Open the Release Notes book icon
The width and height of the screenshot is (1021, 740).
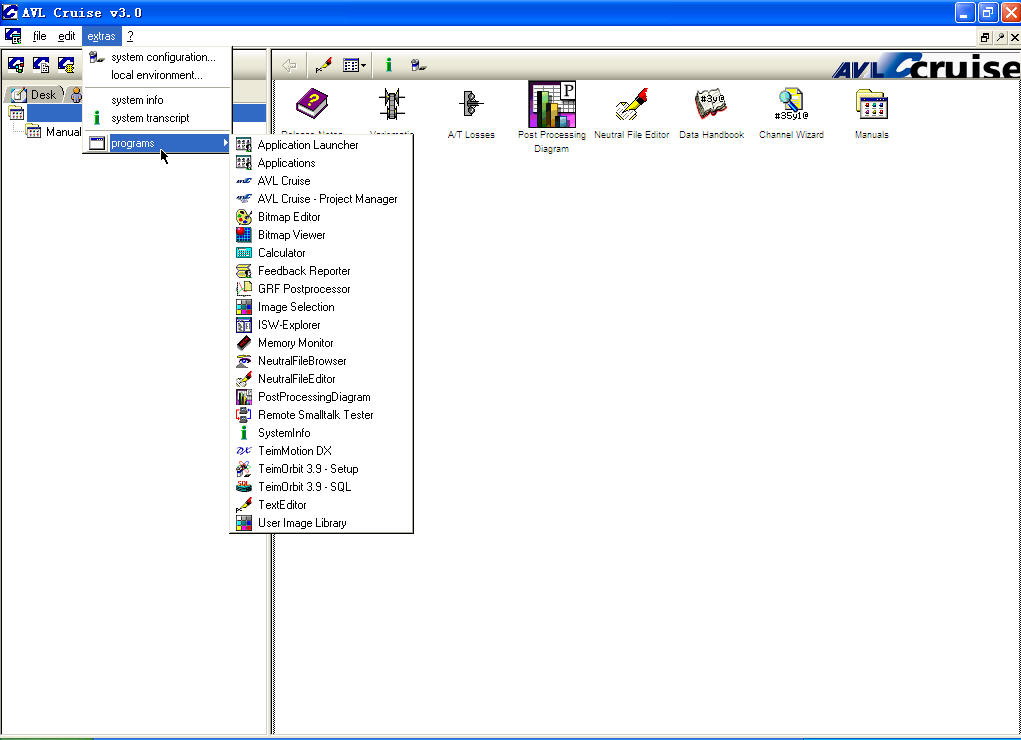(312, 104)
